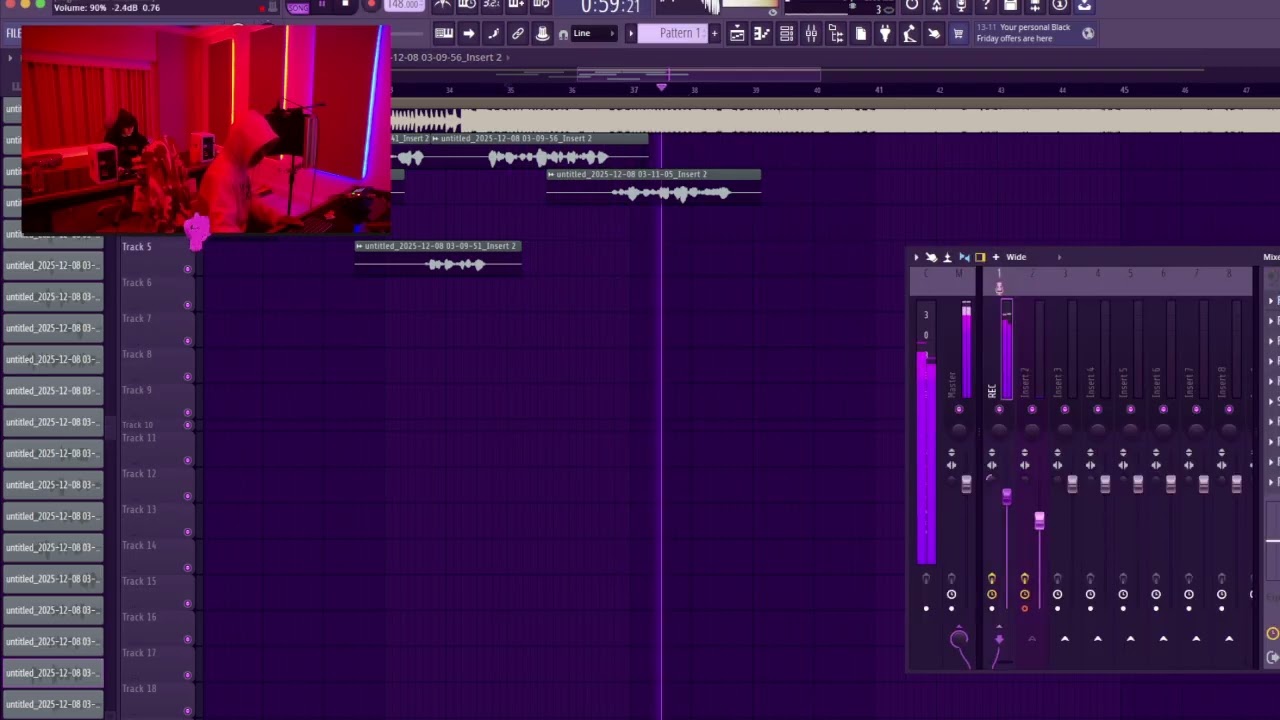Screen dimensions: 1280x720
Task: Click the mixer header icon left of blue waveform
Action: pyautogui.click(x=947, y=257)
